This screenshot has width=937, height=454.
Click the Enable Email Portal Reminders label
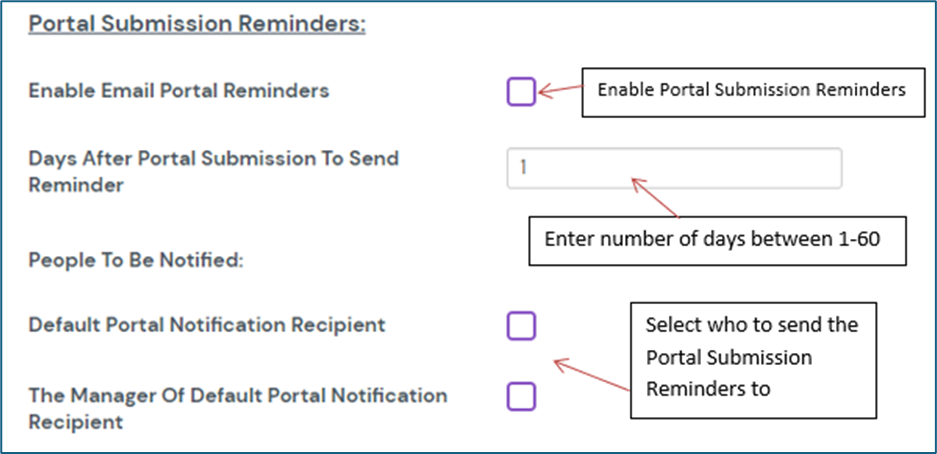(x=179, y=91)
